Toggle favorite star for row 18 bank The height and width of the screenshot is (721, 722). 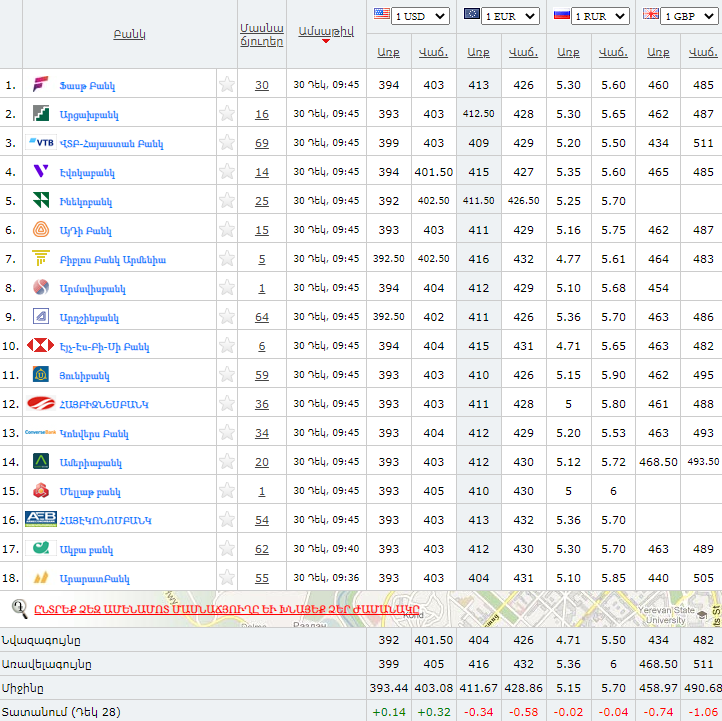pos(227,577)
